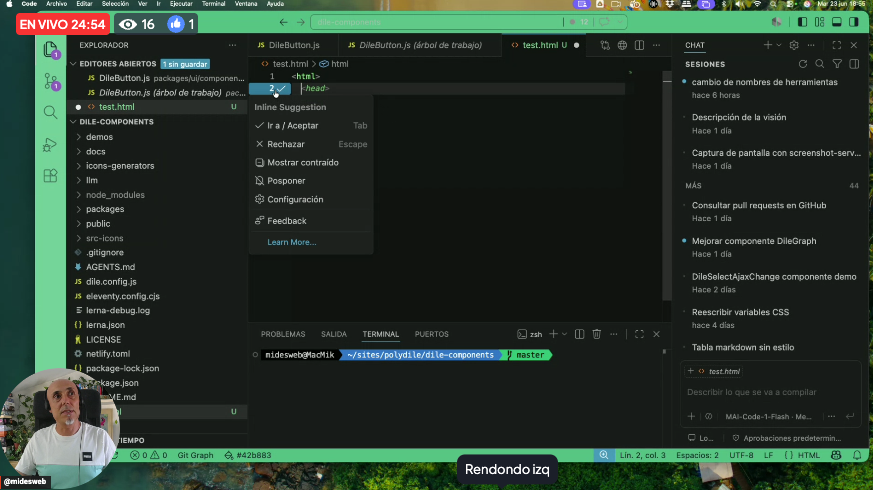Screen dimensions: 873x490
Task: Click Espacios: 2 indentation setting
Action: 697,455
